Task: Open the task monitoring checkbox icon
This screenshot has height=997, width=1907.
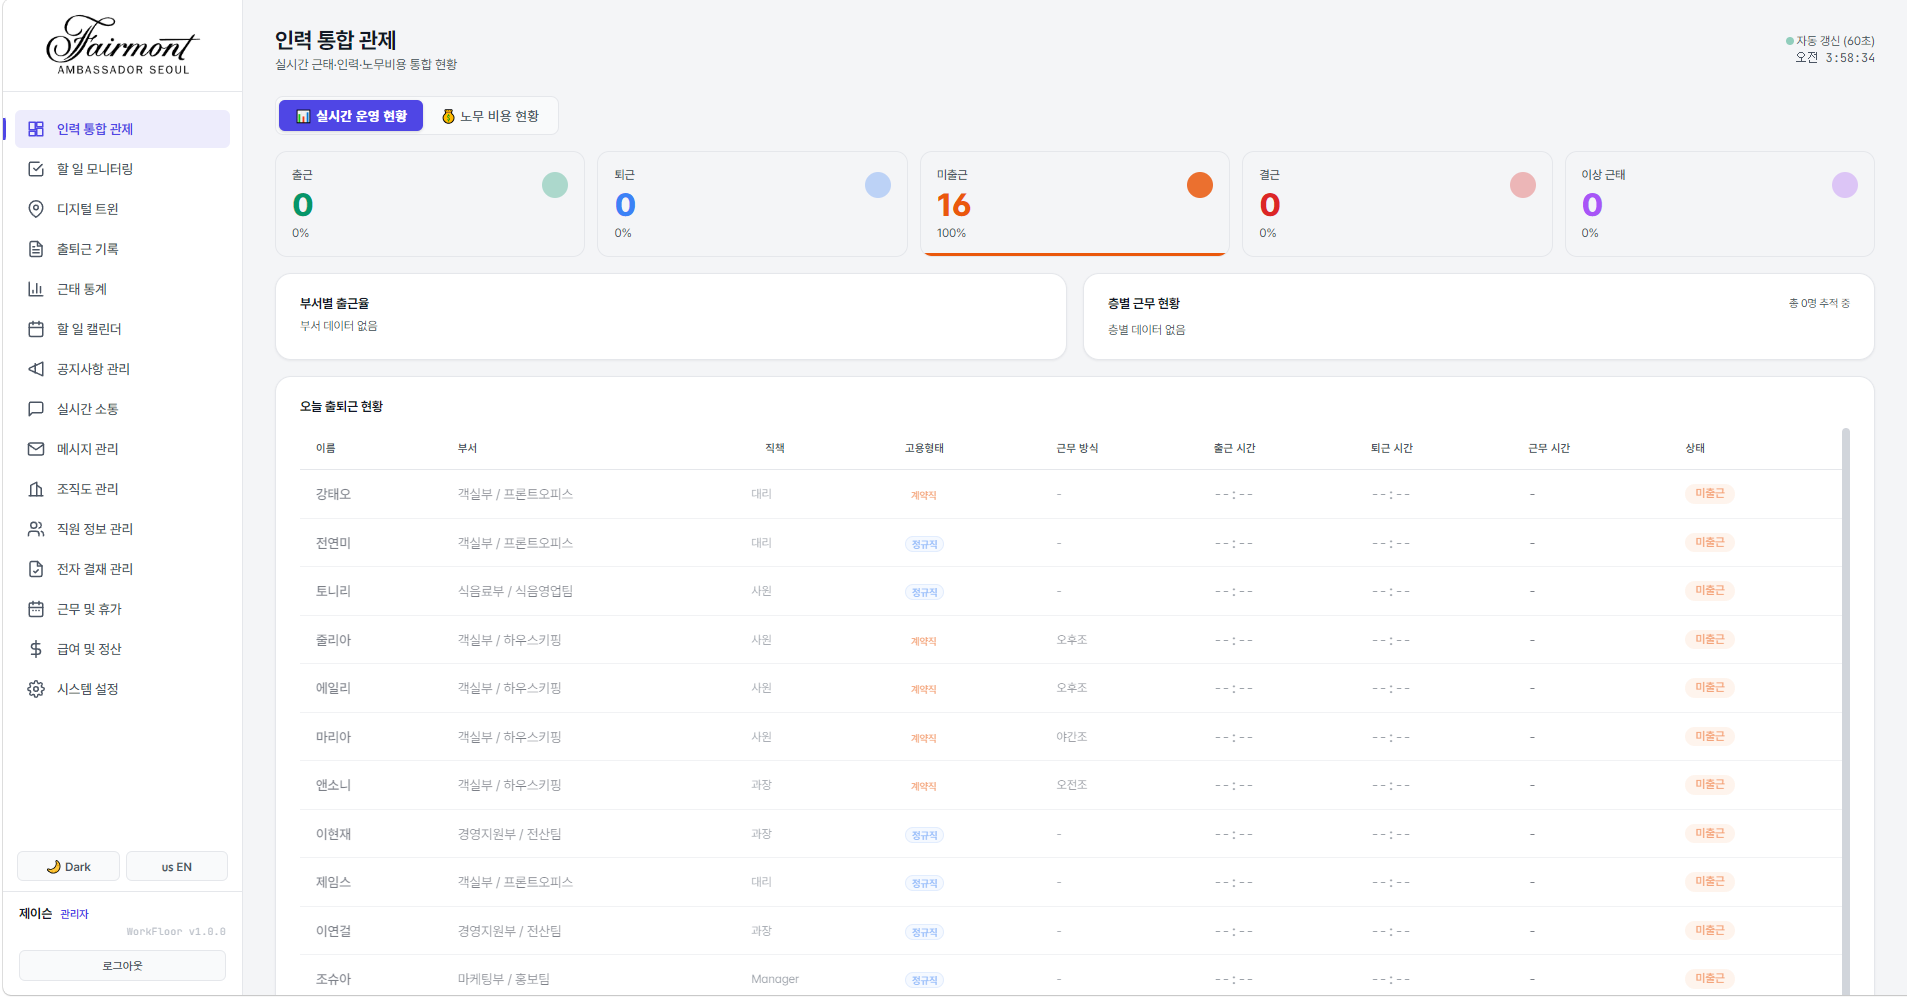Action: 36,169
